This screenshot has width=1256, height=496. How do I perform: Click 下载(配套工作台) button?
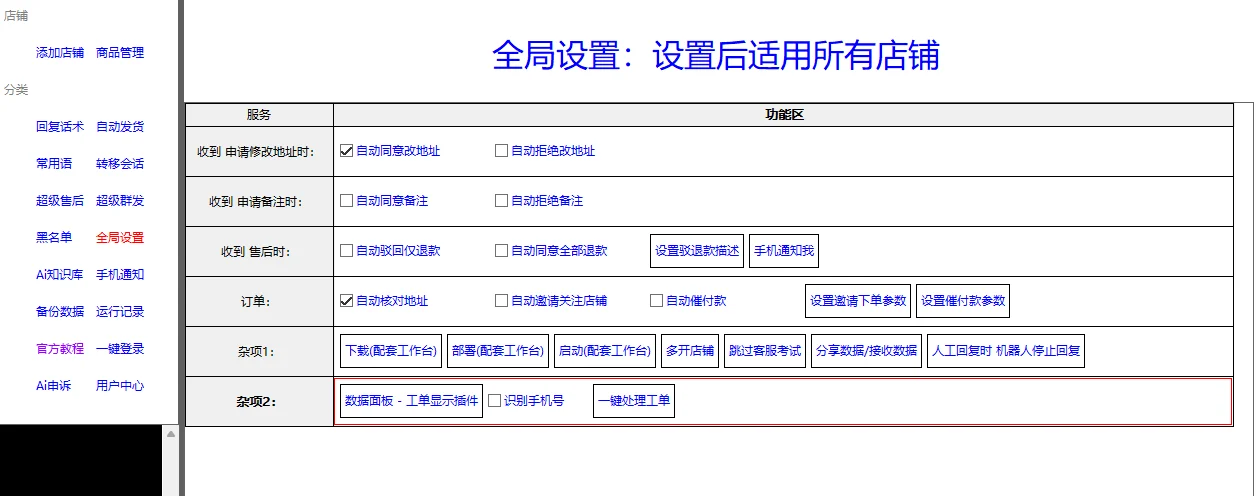pyautogui.click(x=391, y=351)
